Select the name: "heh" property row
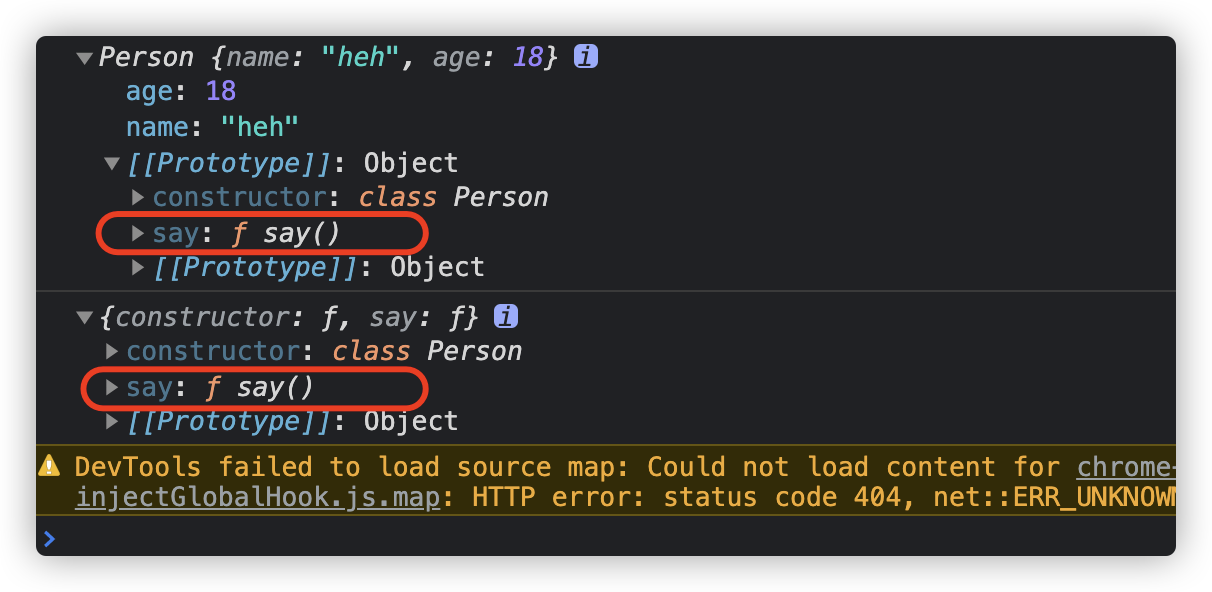 [213, 127]
